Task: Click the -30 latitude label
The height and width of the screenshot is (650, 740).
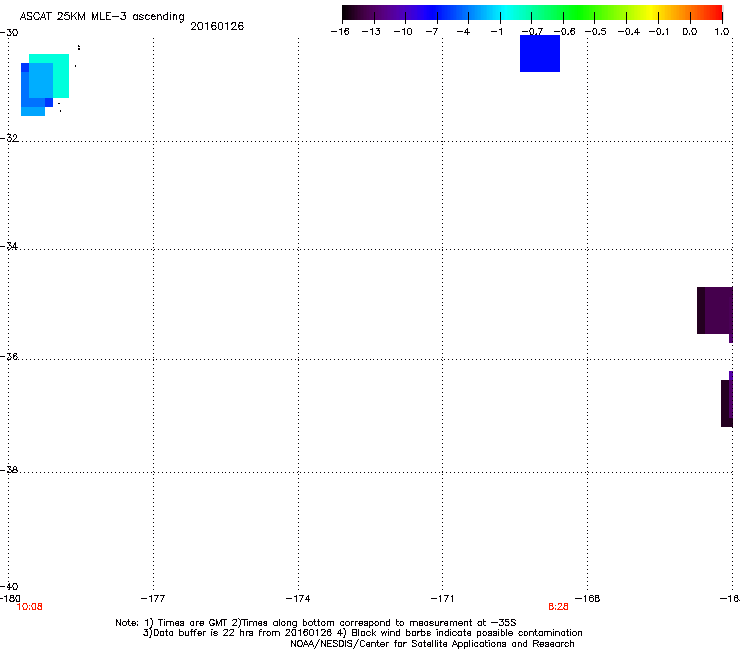Action: coord(9,33)
